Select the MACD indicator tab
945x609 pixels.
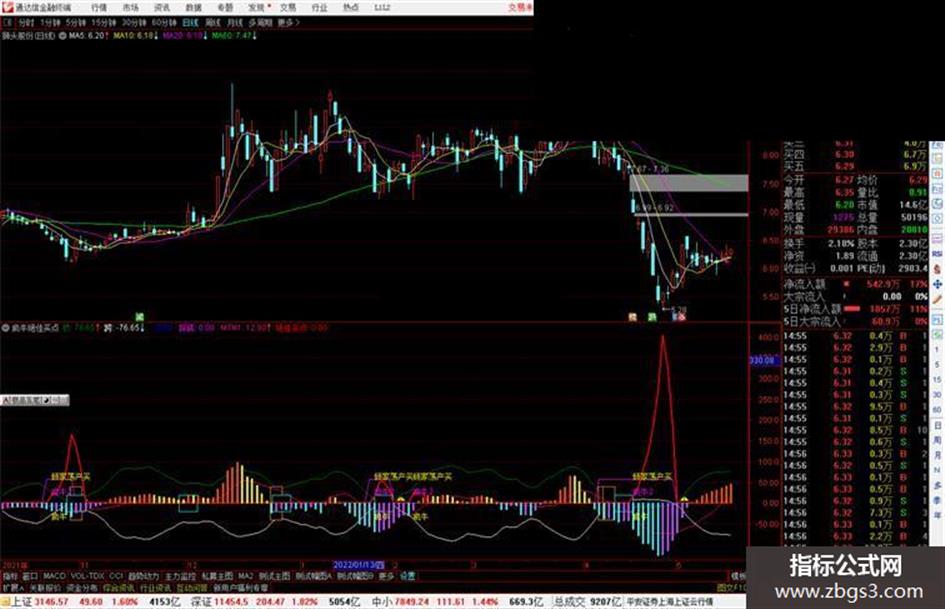(54, 576)
